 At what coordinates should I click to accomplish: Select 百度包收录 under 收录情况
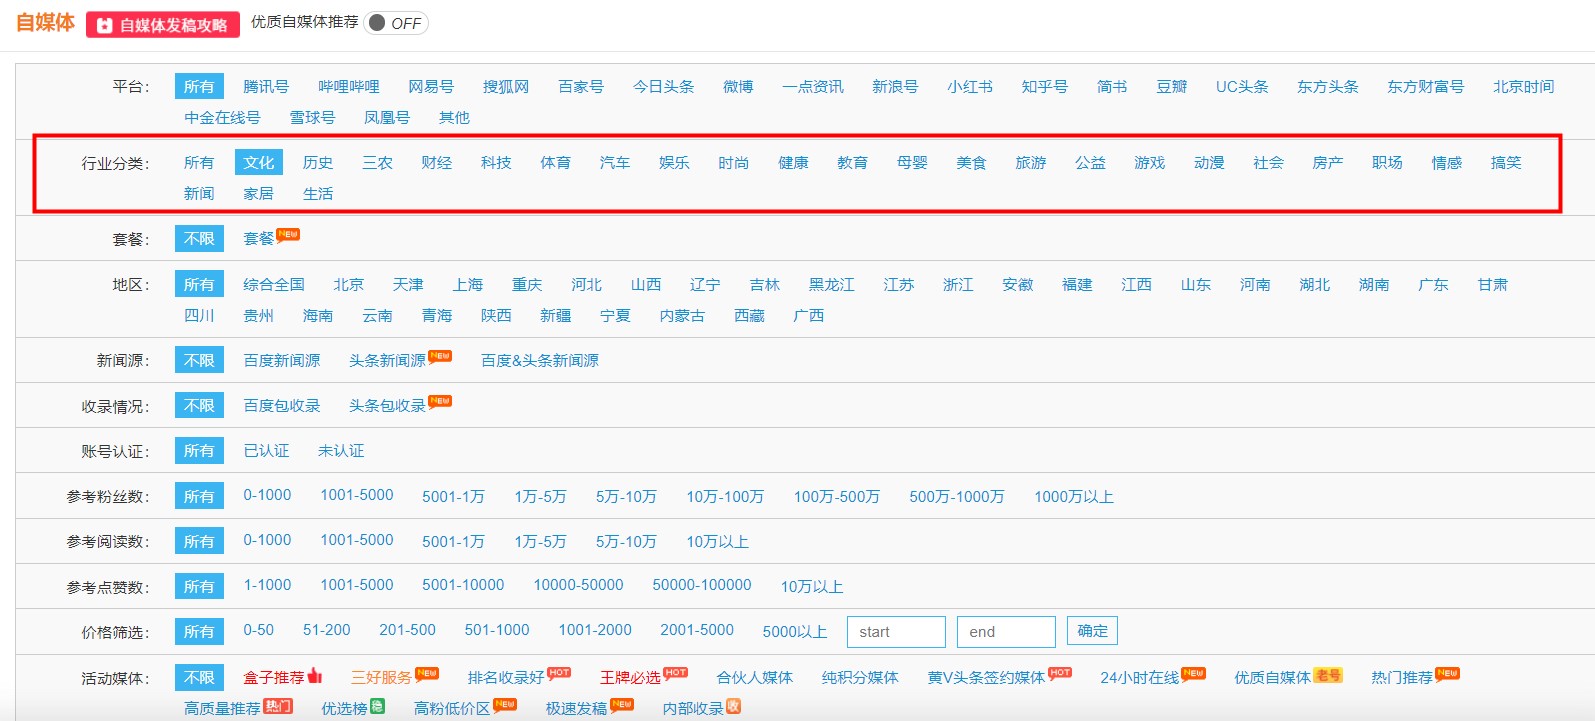click(x=282, y=406)
